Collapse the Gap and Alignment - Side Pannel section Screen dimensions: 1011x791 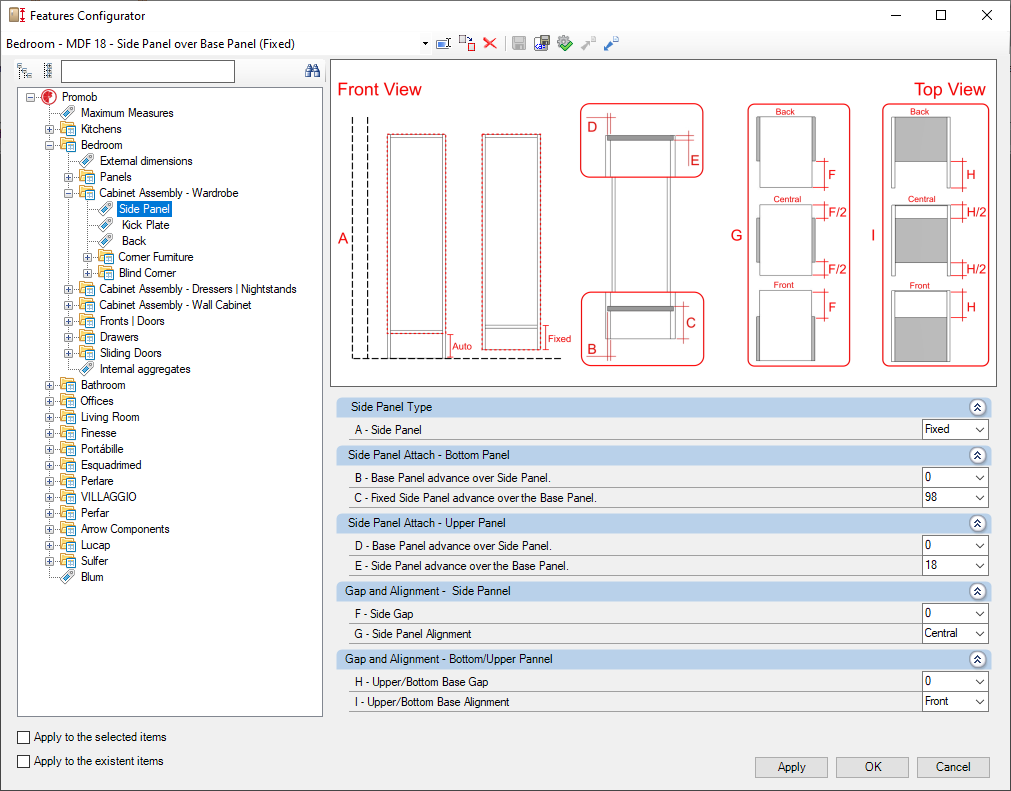click(x=977, y=591)
